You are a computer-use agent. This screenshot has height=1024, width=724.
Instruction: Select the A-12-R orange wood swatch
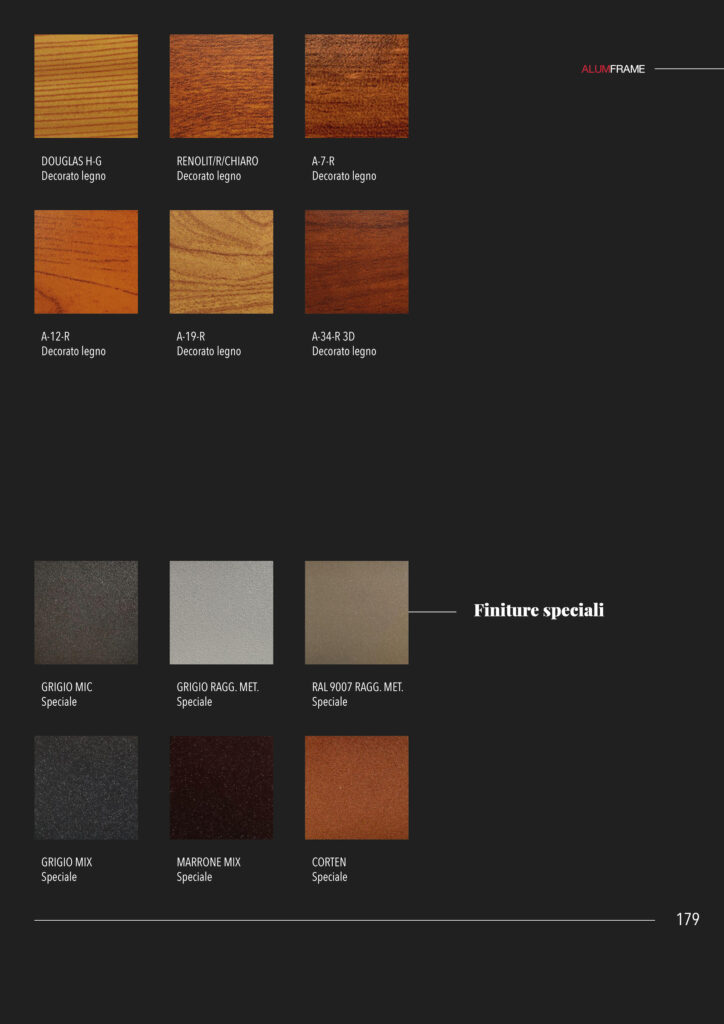point(86,262)
